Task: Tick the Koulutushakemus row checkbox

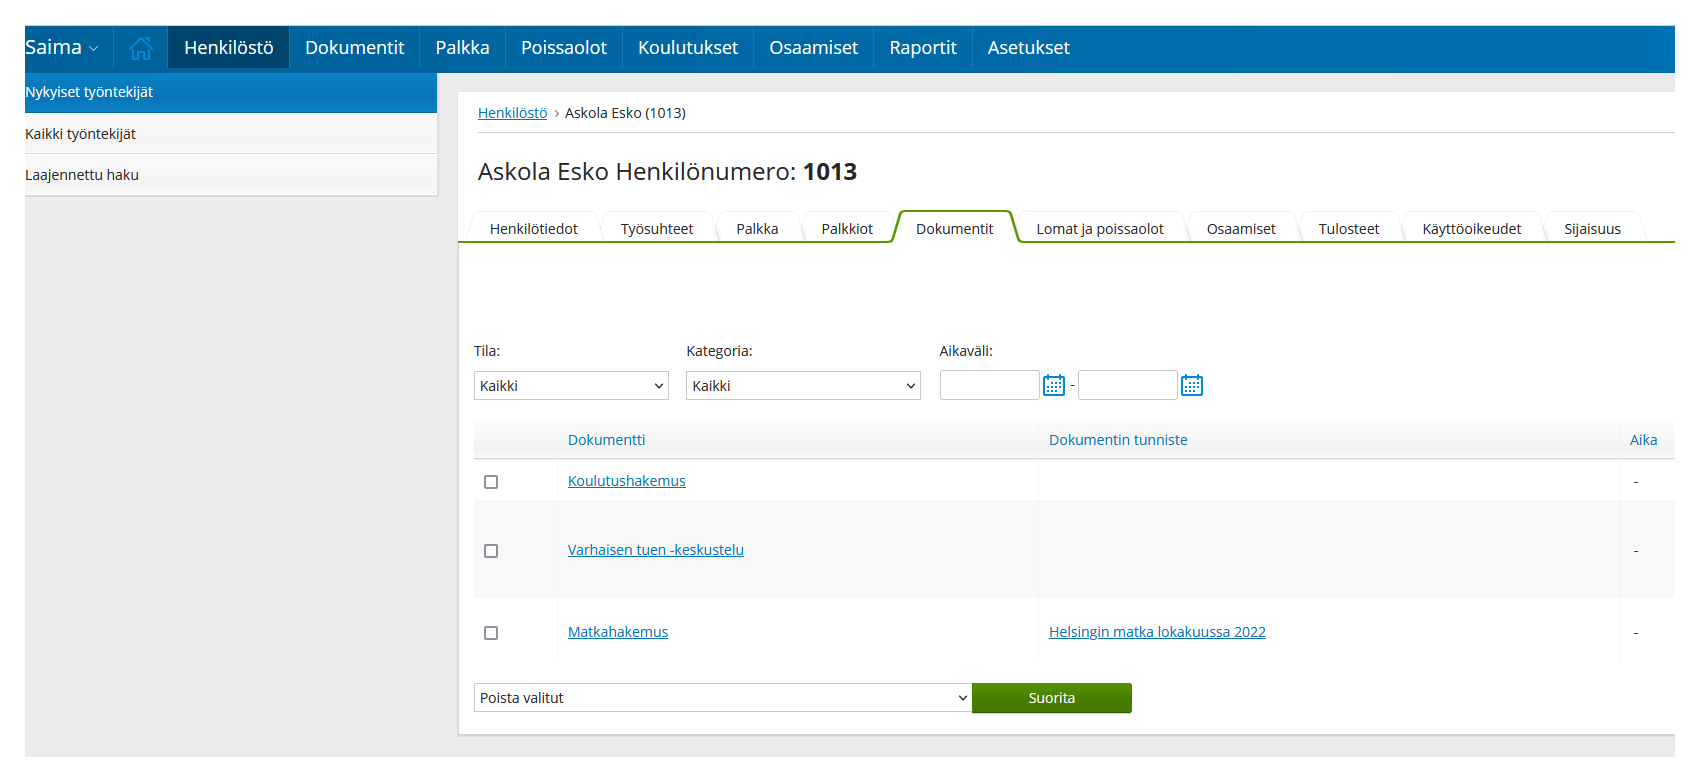Action: tap(491, 482)
